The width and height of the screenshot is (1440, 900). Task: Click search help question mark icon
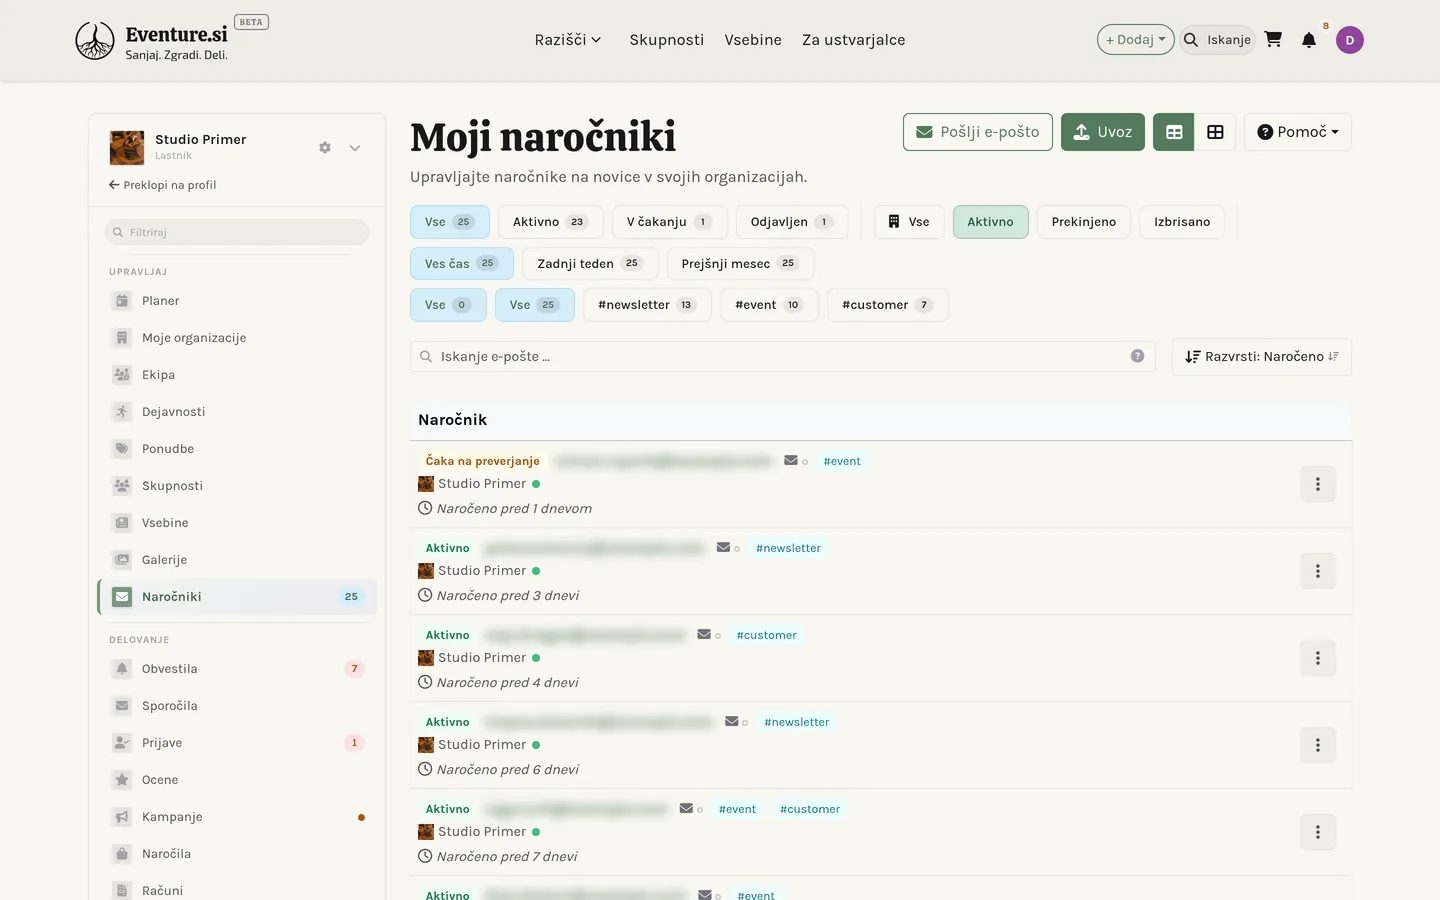coord(1137,356)
